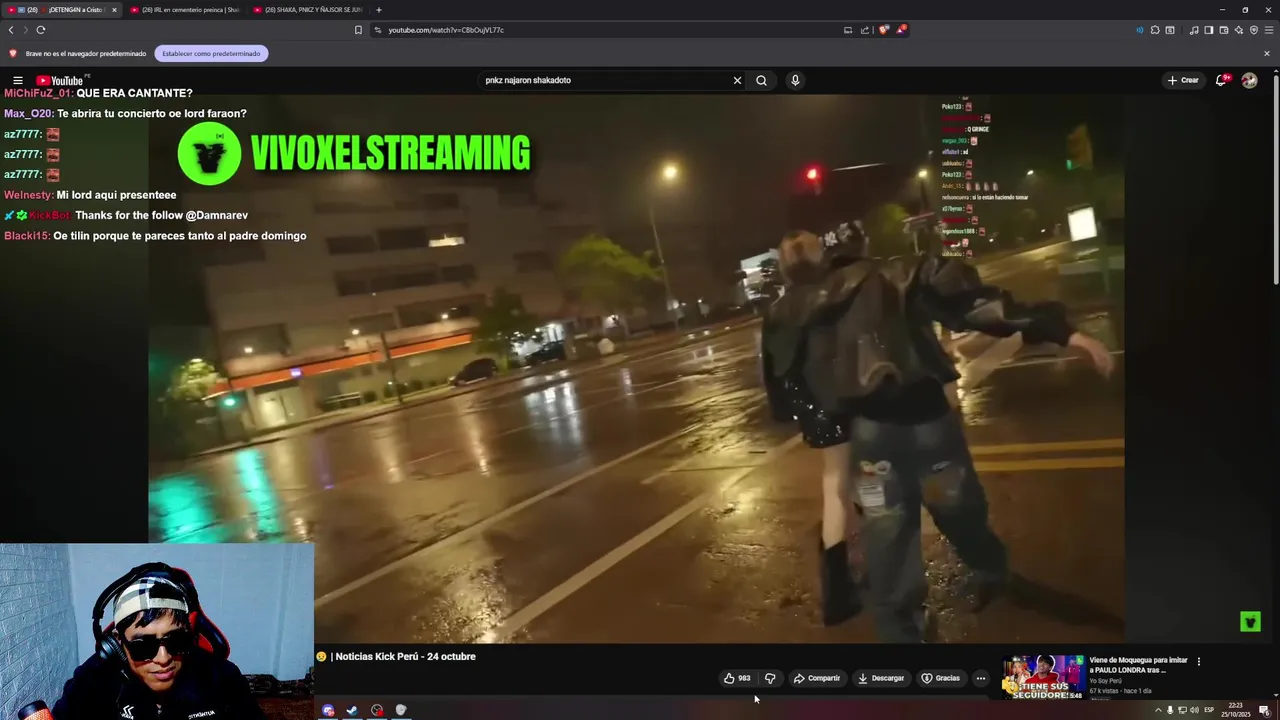Toggle the browser sidebar panel icon
1280x720 pixels.
pyautogui.click(x=1208, y=30)
